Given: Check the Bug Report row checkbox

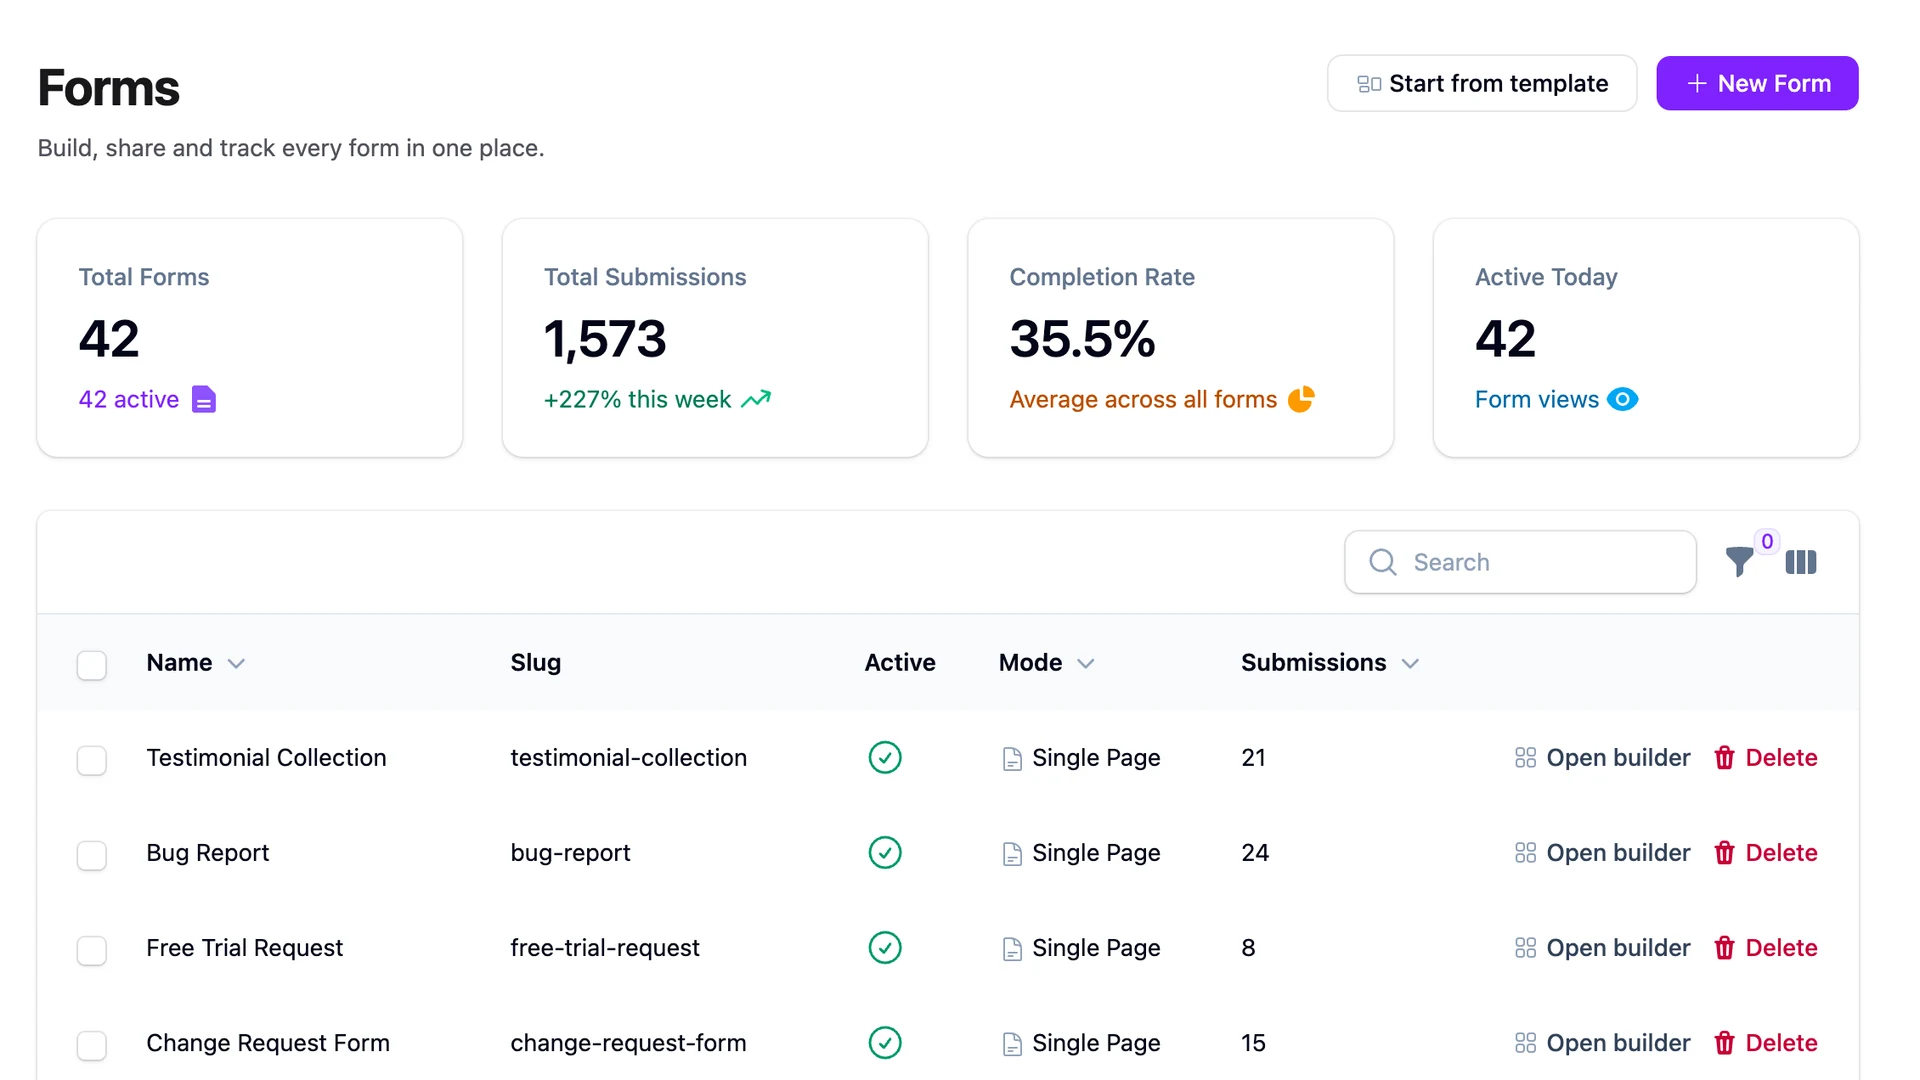Looking at the screenshot, I should click(x=92, y=855).
